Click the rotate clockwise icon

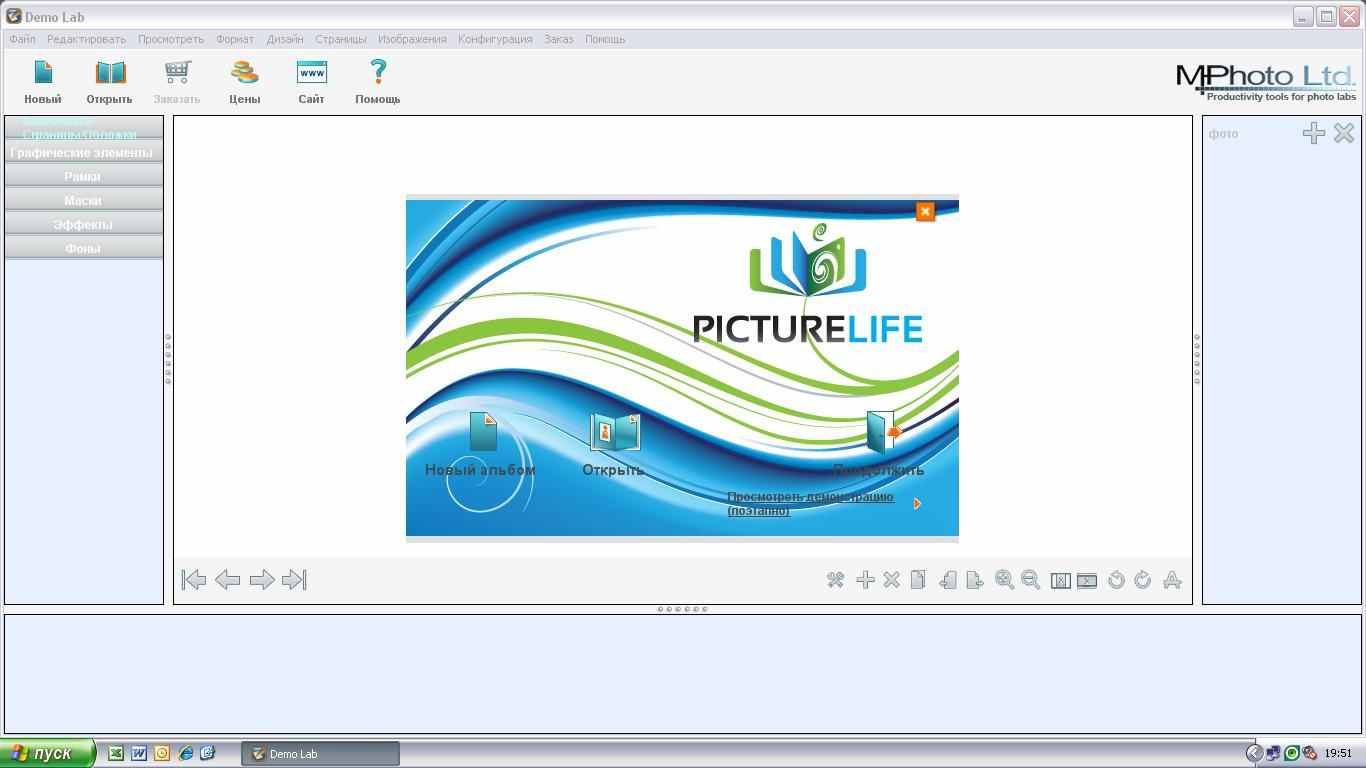[1143, 580]
